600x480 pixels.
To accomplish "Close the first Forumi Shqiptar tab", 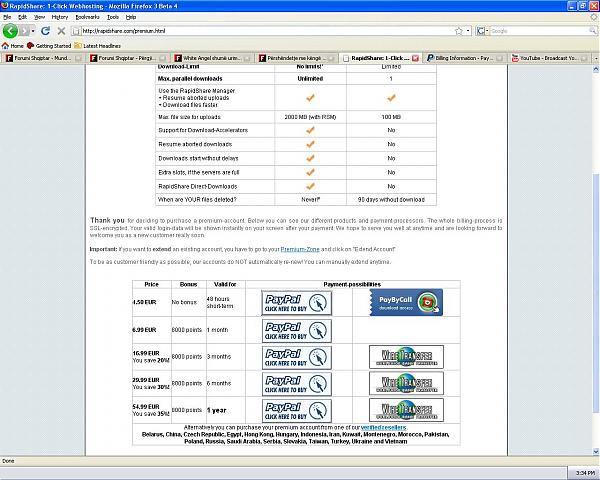I will [x=78, y=58].
